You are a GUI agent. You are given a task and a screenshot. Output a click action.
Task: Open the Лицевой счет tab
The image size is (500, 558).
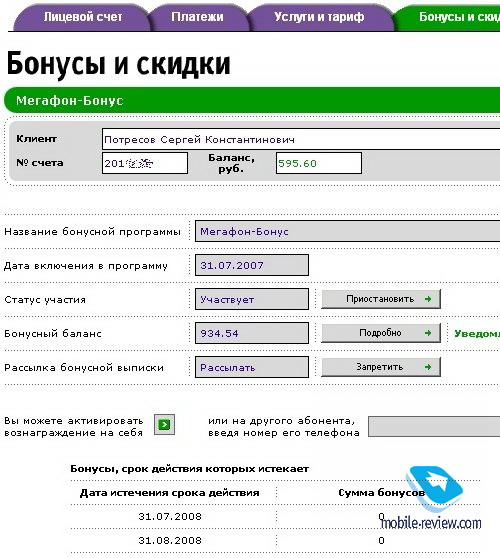(x=82, y=17)
